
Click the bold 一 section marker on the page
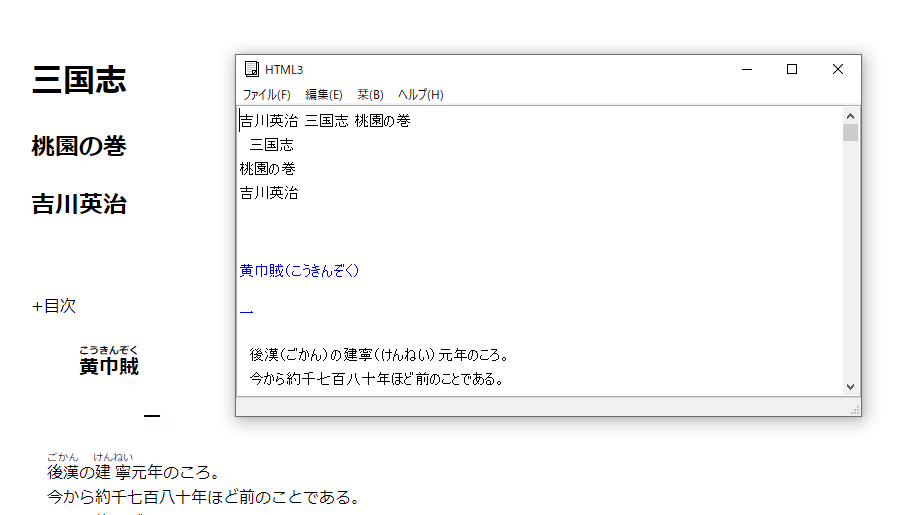click(x=152, y=415)
